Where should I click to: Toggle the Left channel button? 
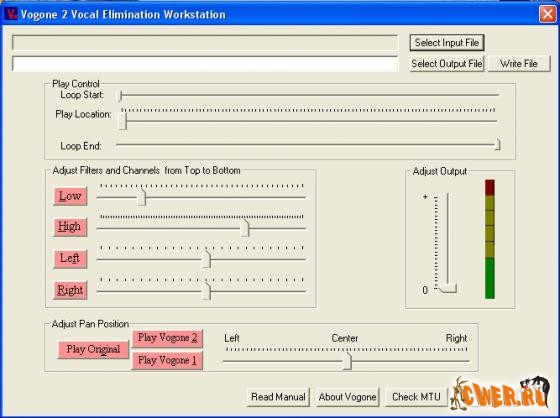[70, 258]
